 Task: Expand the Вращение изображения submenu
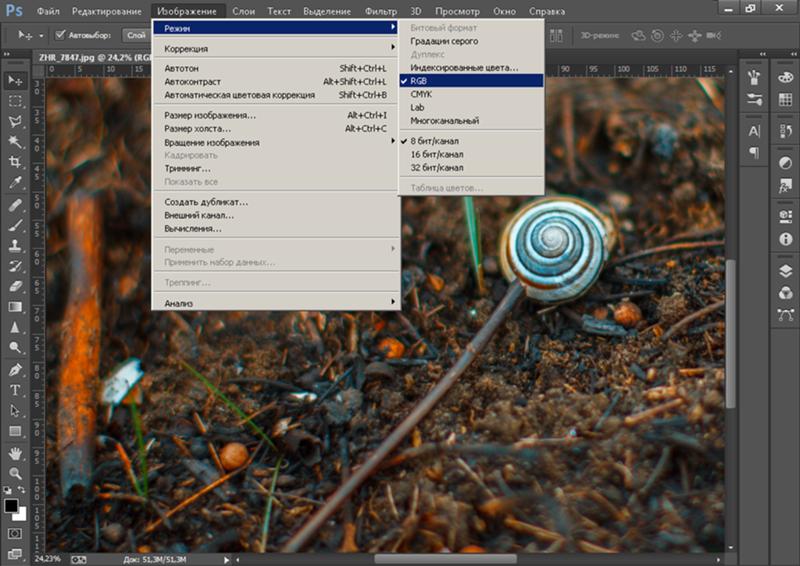click(276, 142)
